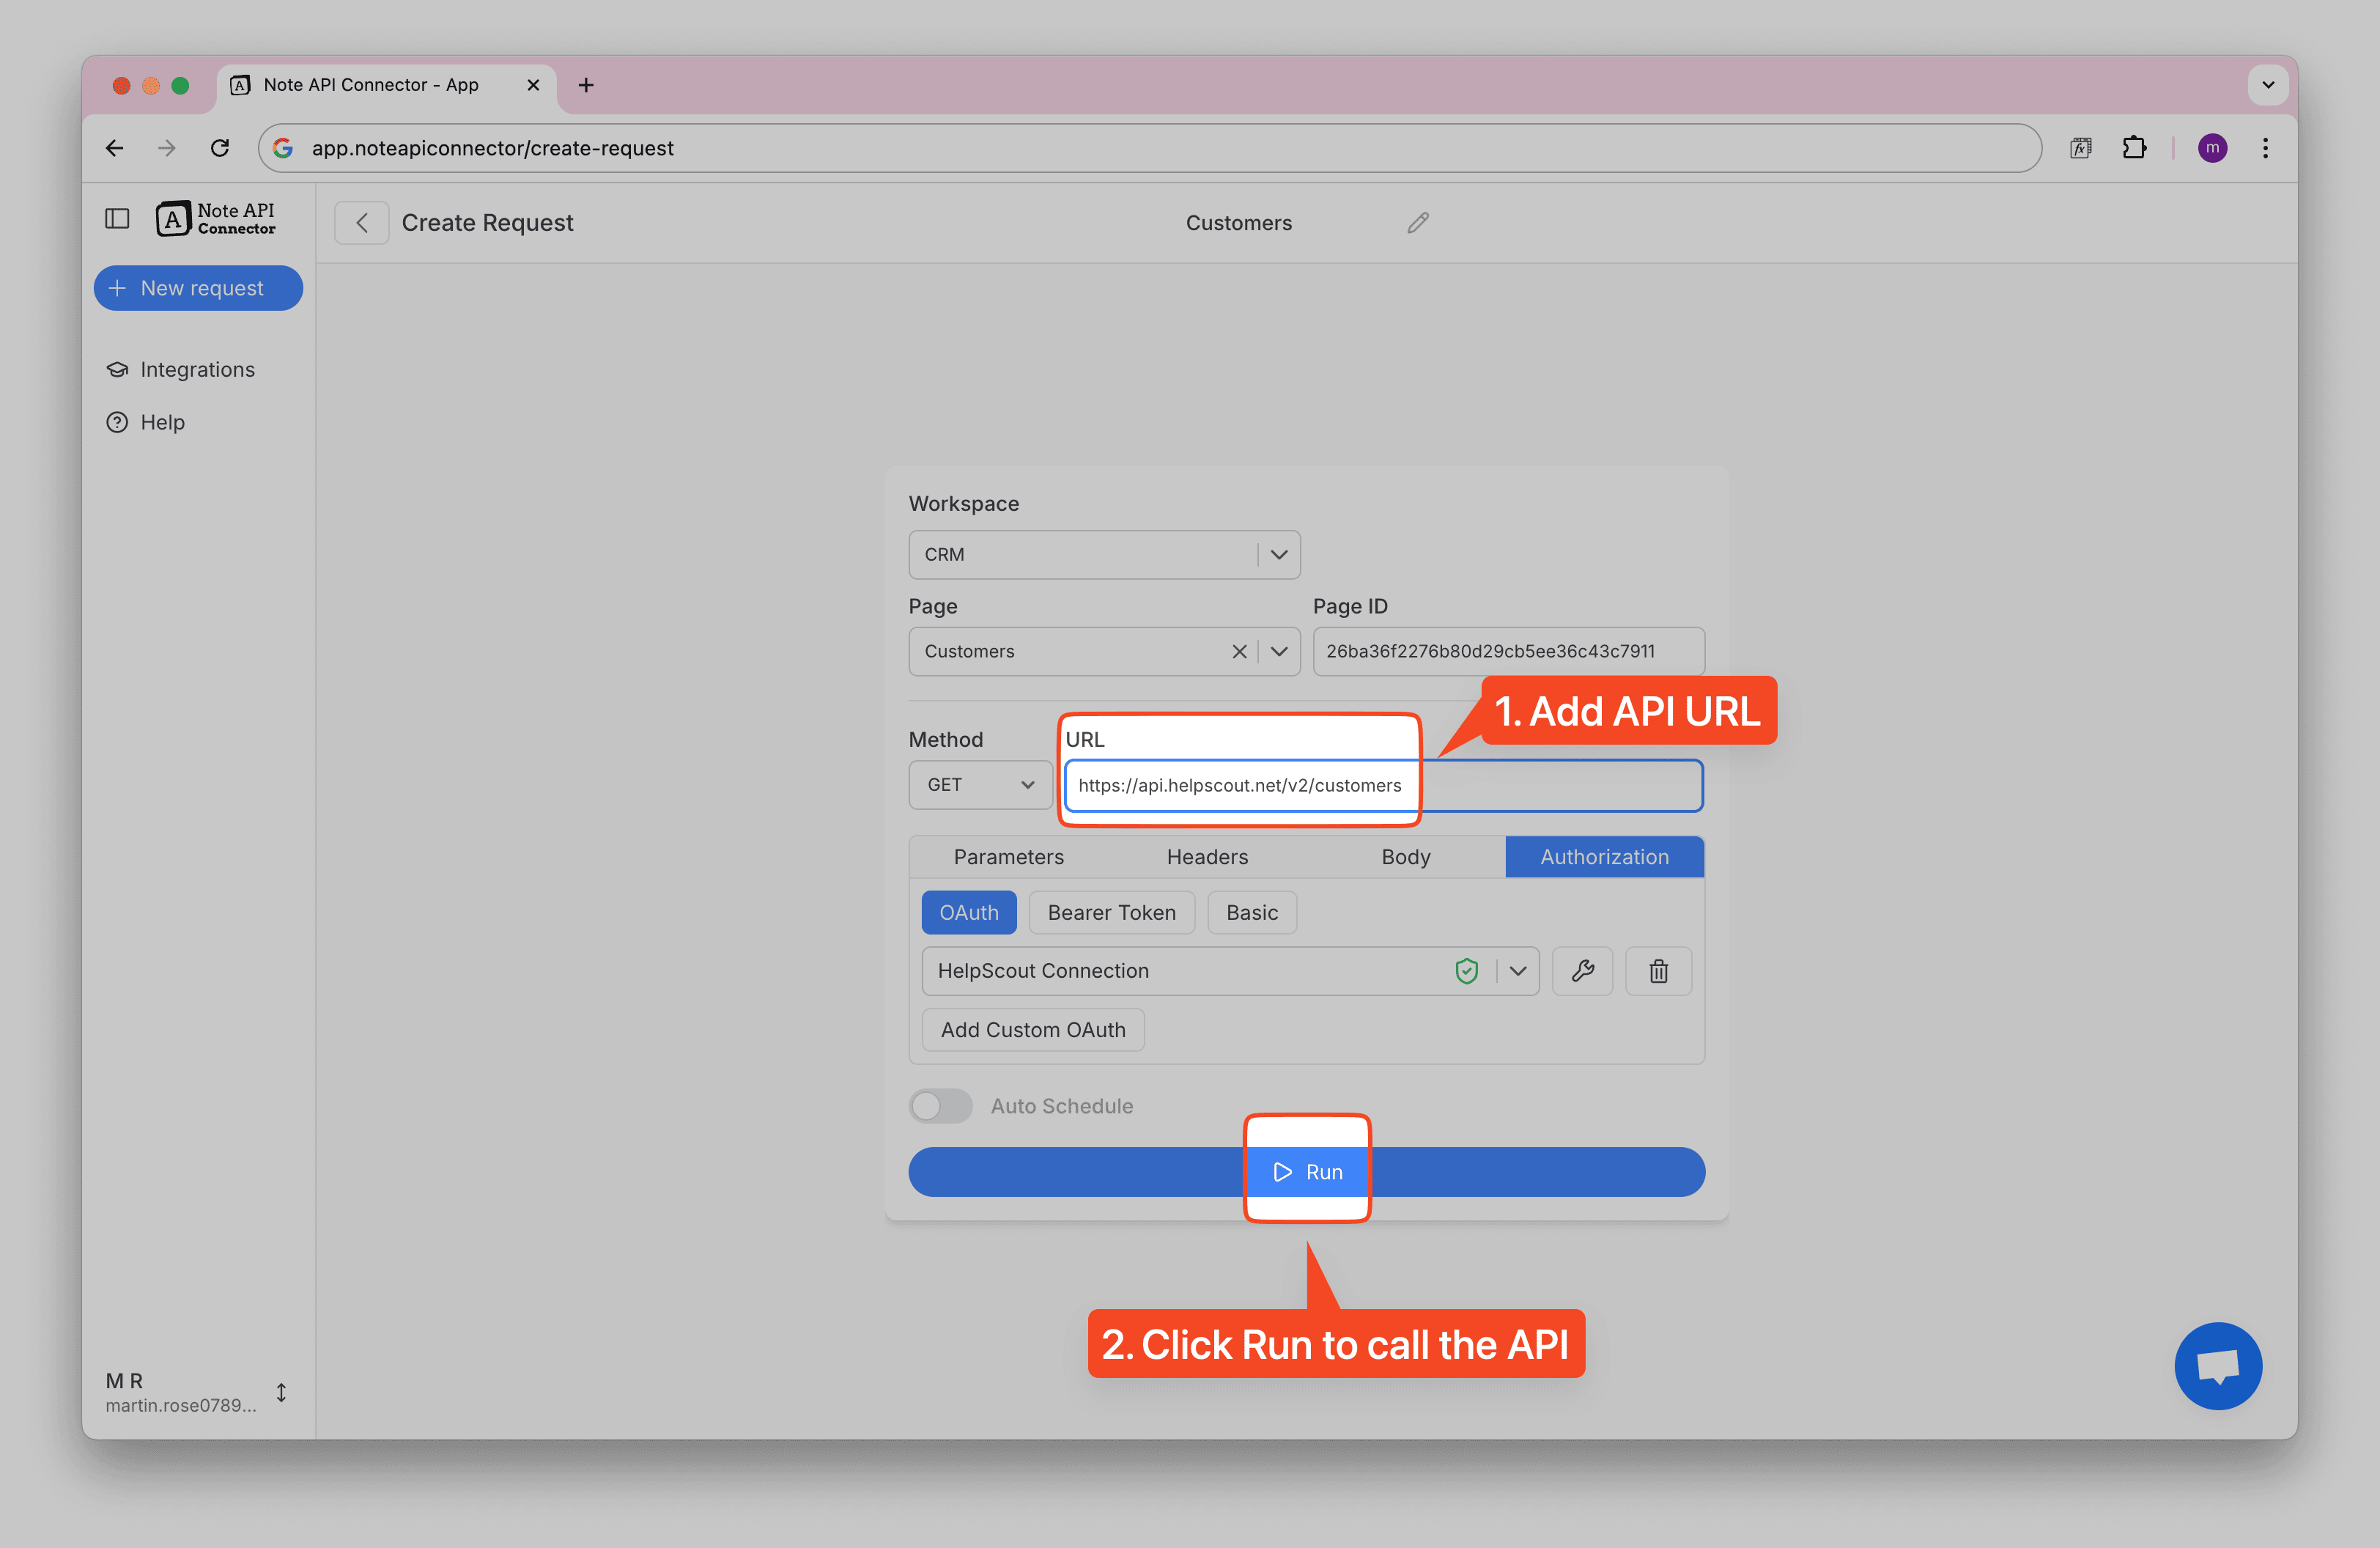Image resolution: width=2380 pixels, height=1548 pixels.
Task: Close the Note API Connector tab
Action: [533, 85]
